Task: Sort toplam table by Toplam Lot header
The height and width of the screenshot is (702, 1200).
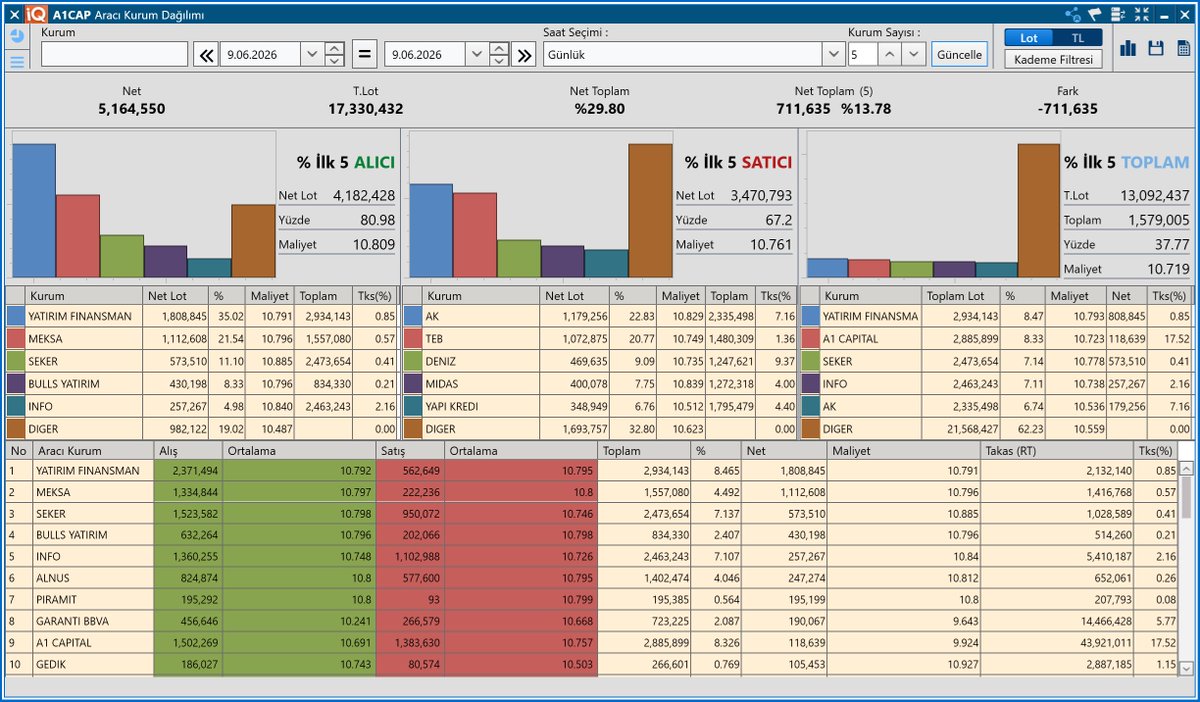Action: (x=961, y=296)
